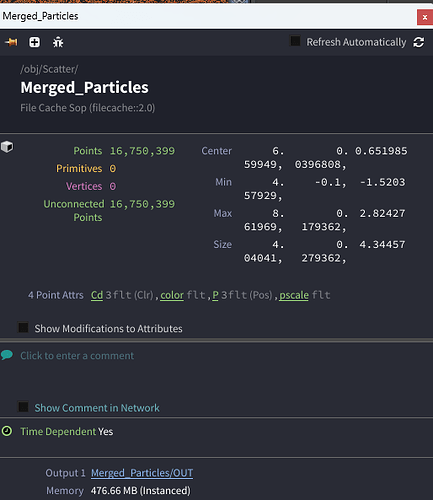Click the Cd attribute link
Screen dimensions: 433x500
(97, 295)
